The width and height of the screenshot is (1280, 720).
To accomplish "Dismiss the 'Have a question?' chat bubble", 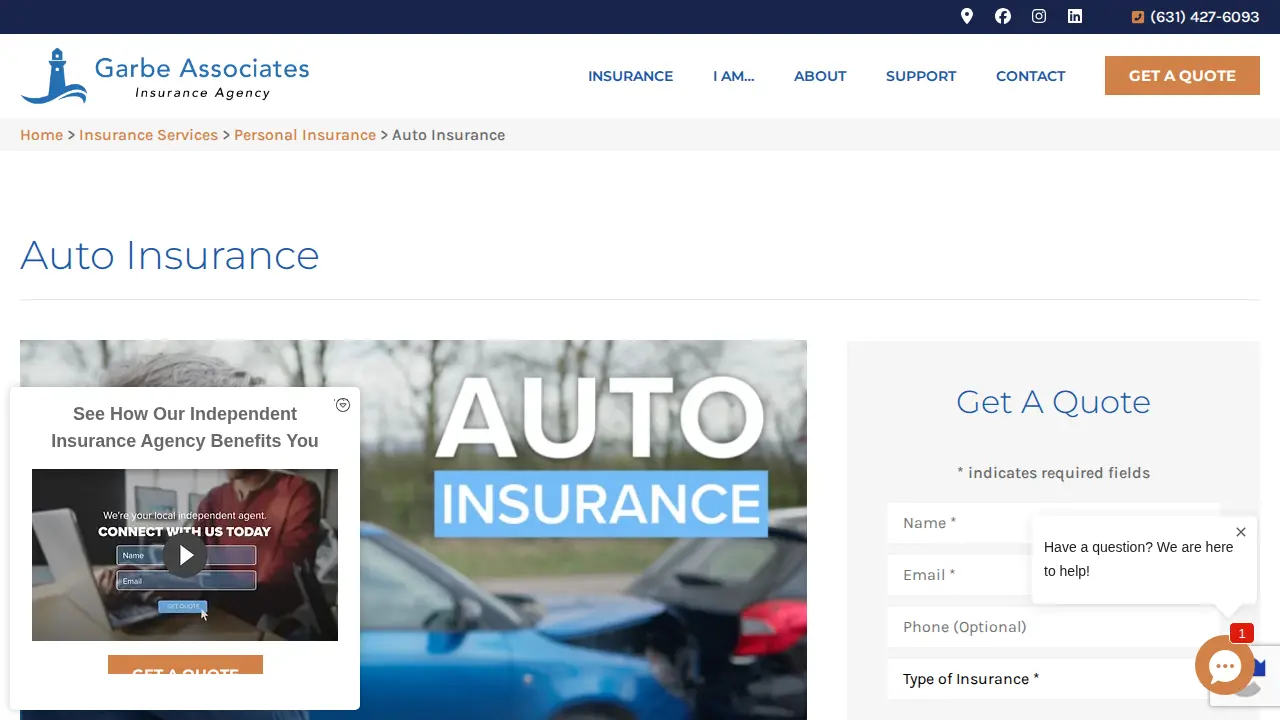I will pyautogui.click(x=1241, y=532).
